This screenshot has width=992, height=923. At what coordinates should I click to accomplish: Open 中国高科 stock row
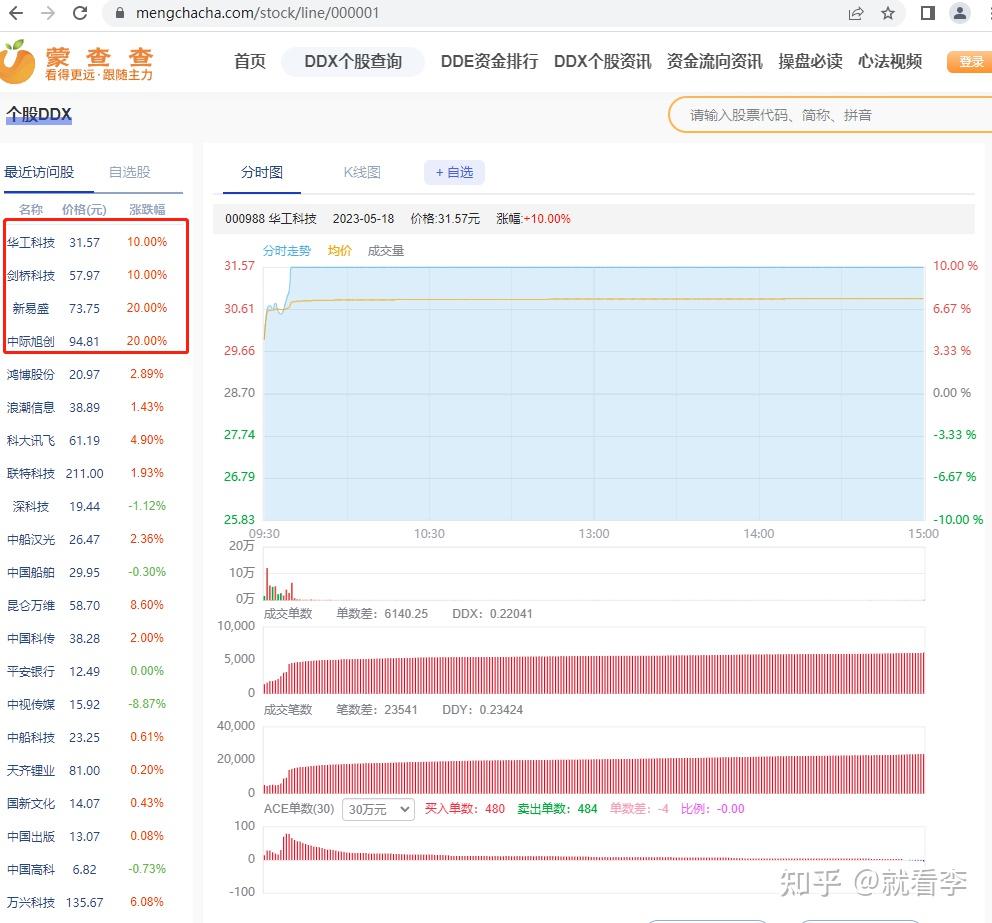pyautogui.click(x=87, y=869)
